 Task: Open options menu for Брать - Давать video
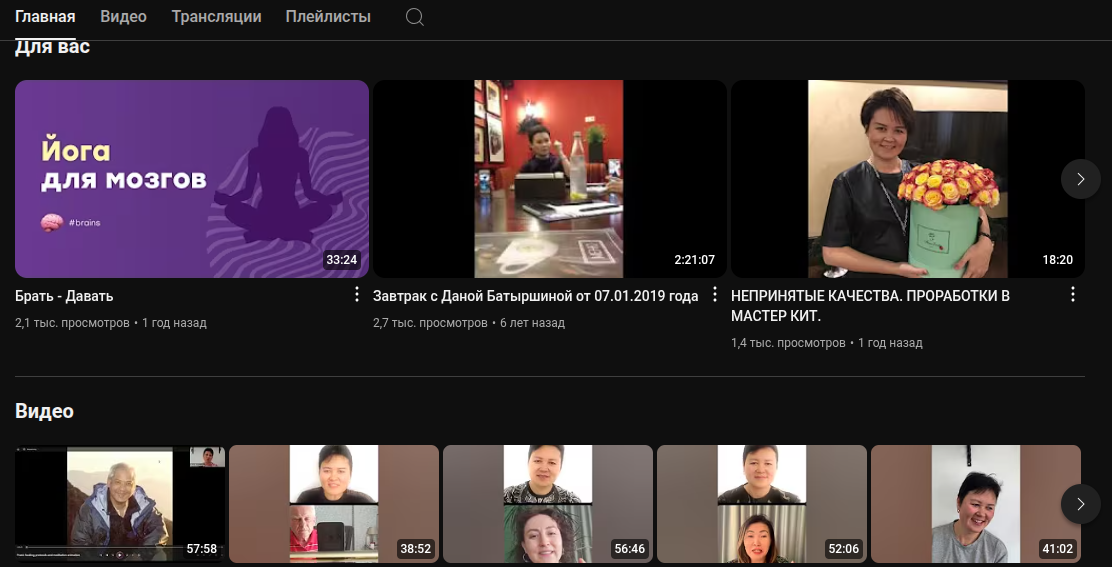(x=357, y=295)
